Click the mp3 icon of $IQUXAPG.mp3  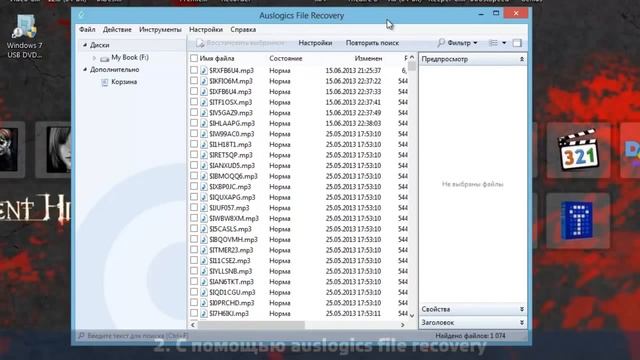pyautogui.click(x=204, y=197)
